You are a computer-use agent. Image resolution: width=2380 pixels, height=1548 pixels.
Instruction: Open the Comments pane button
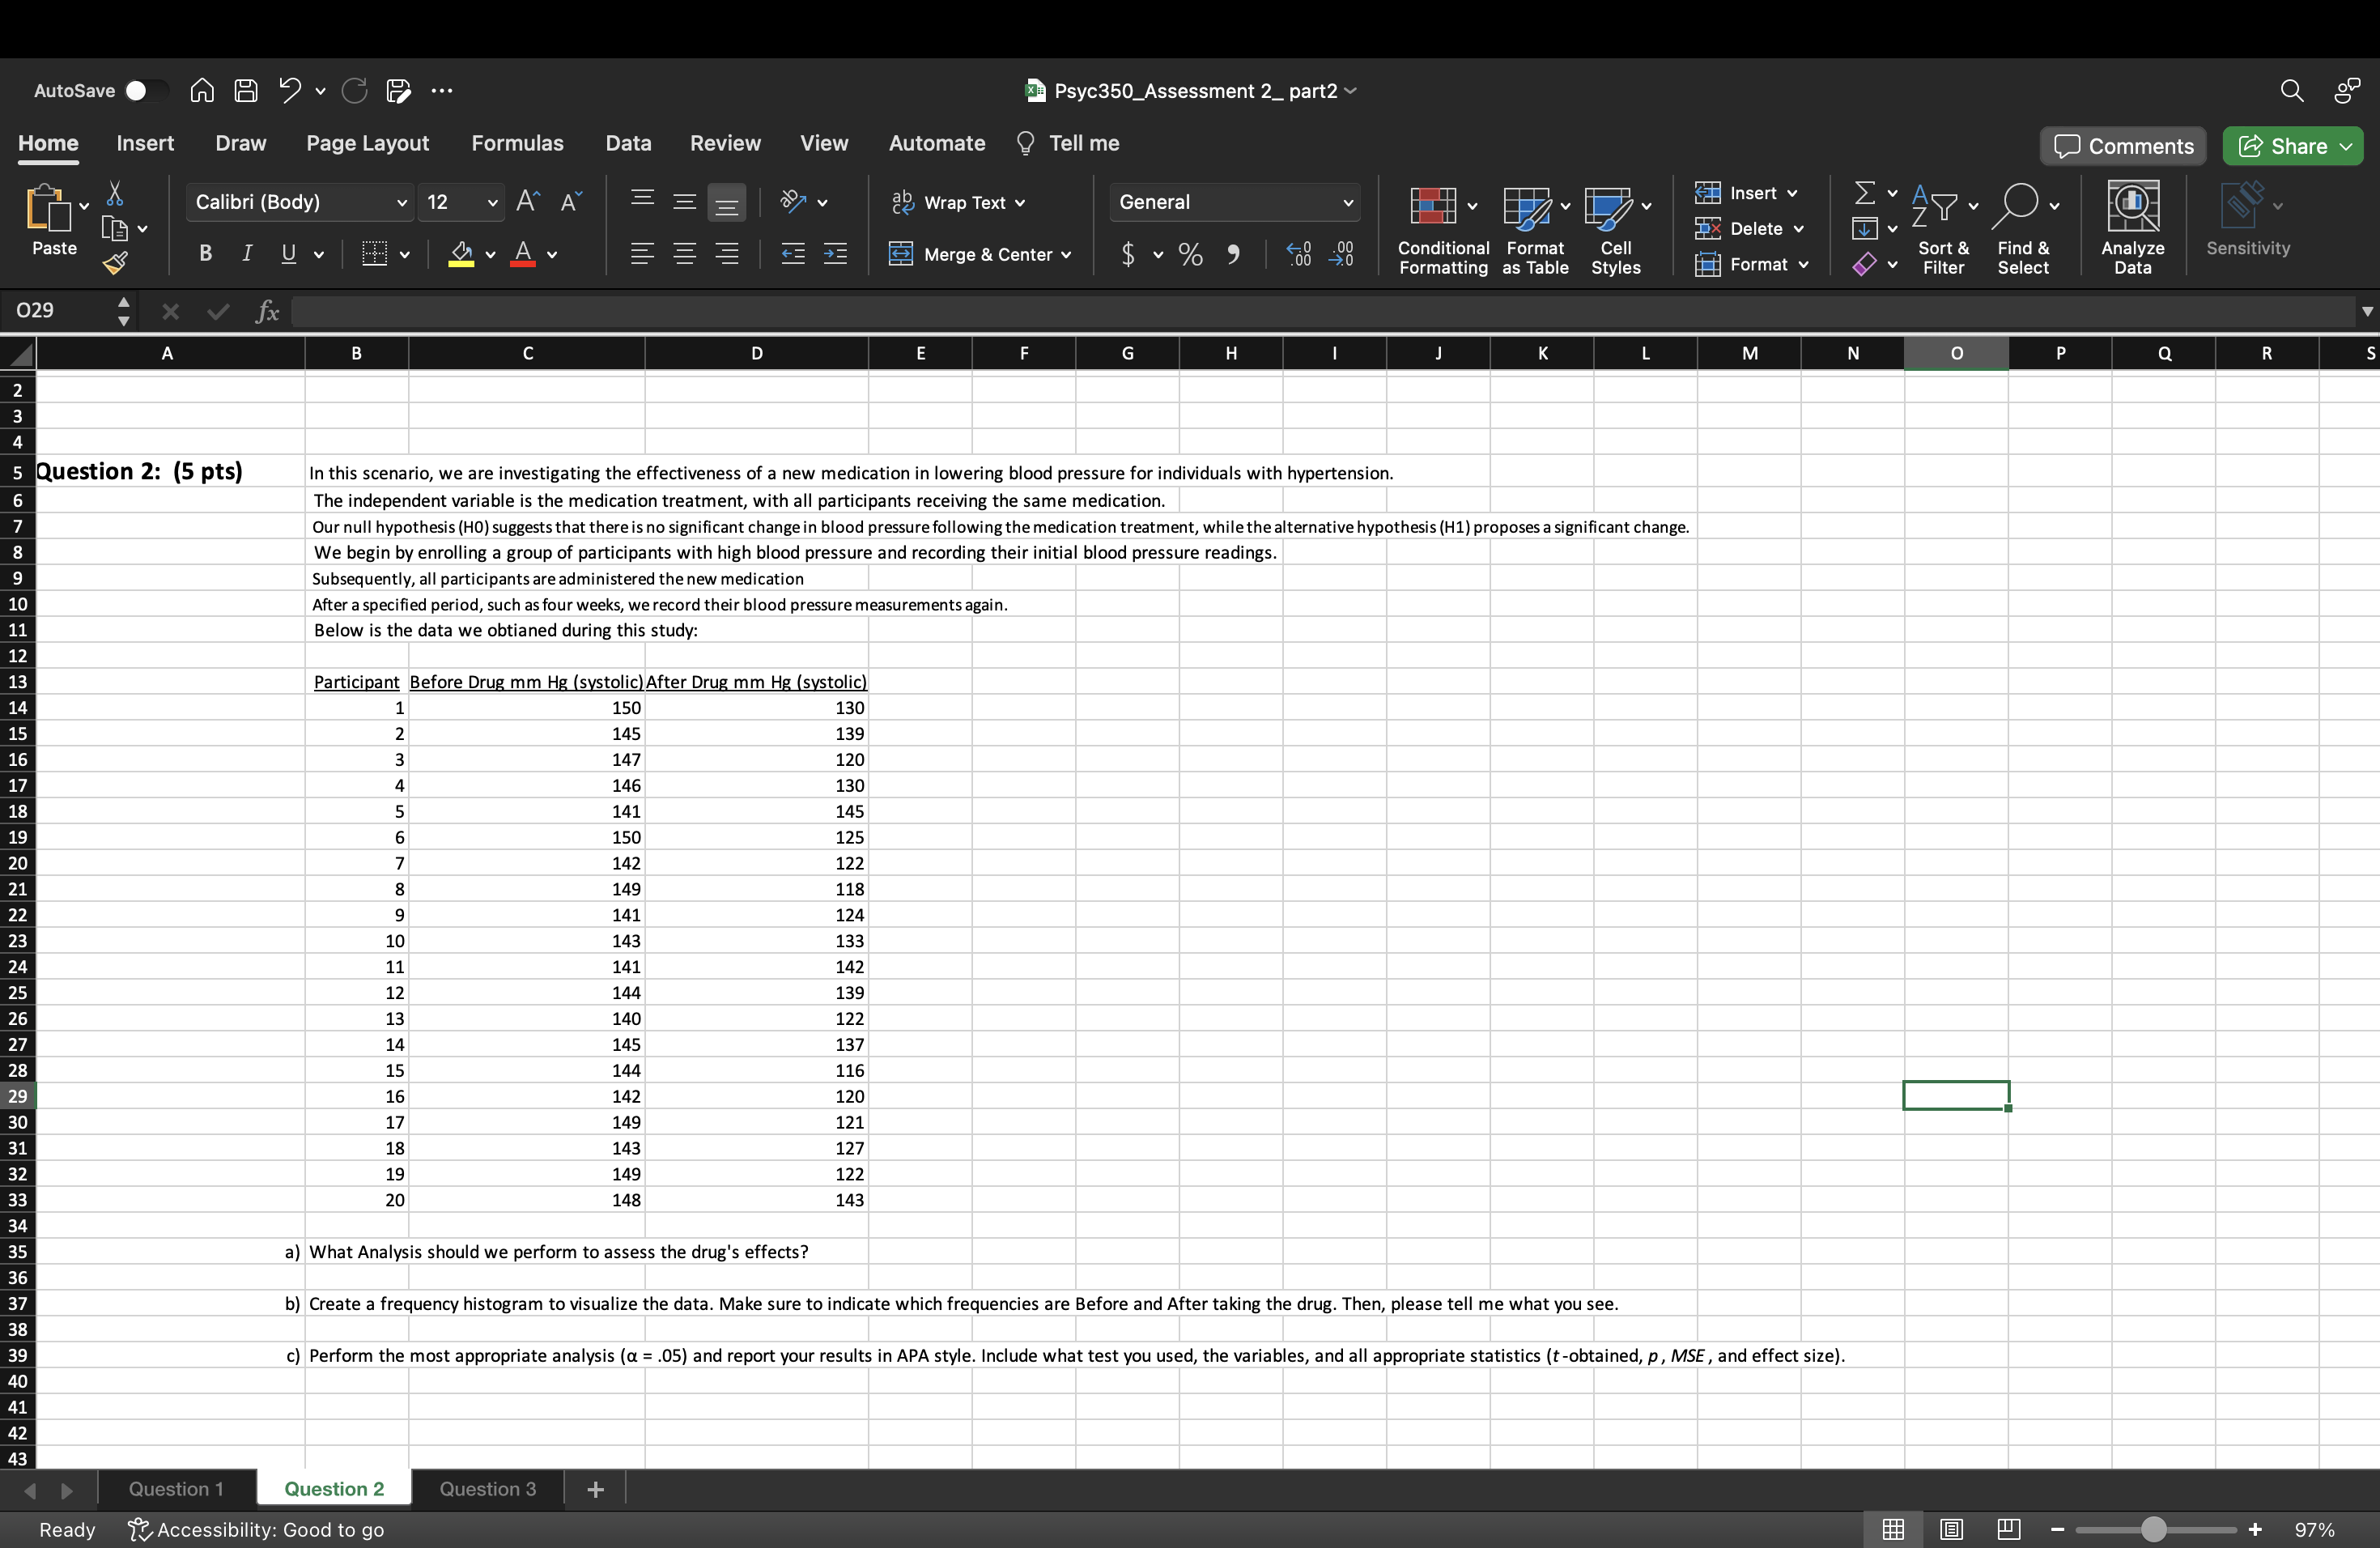[x=2123, y=146]
